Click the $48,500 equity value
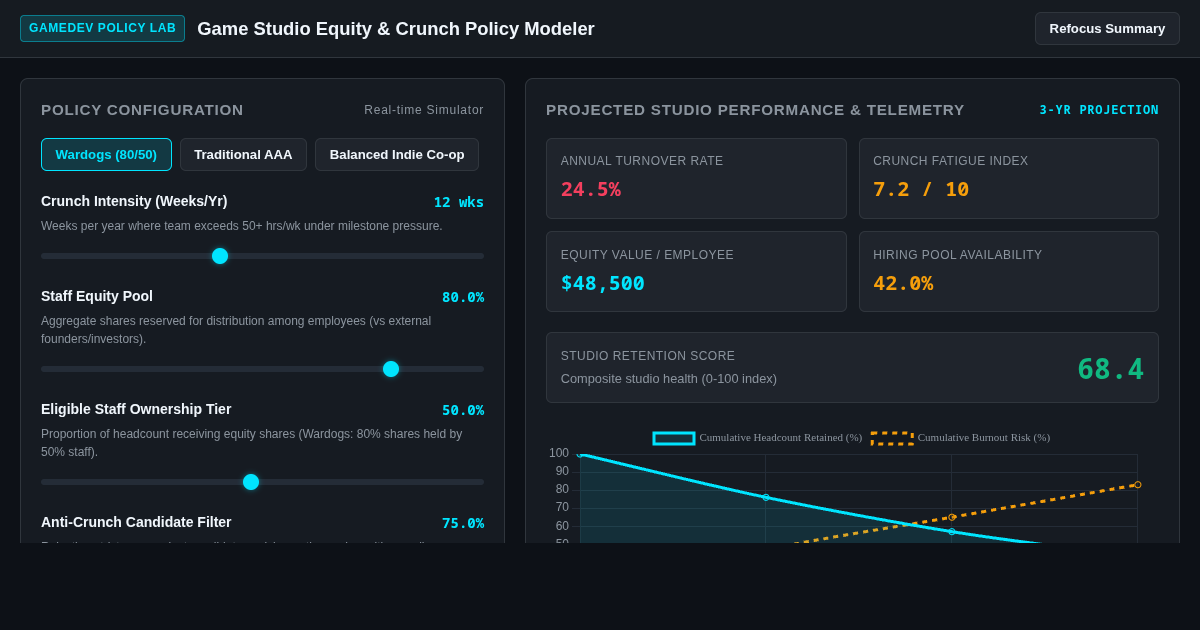 point(603,283)
